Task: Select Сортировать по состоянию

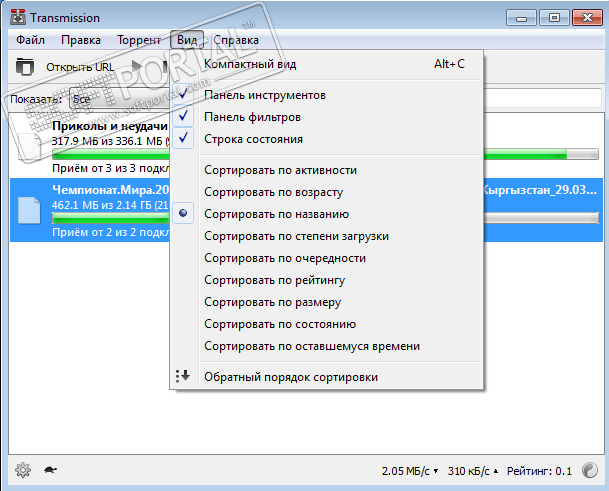Action: (327, 324)
